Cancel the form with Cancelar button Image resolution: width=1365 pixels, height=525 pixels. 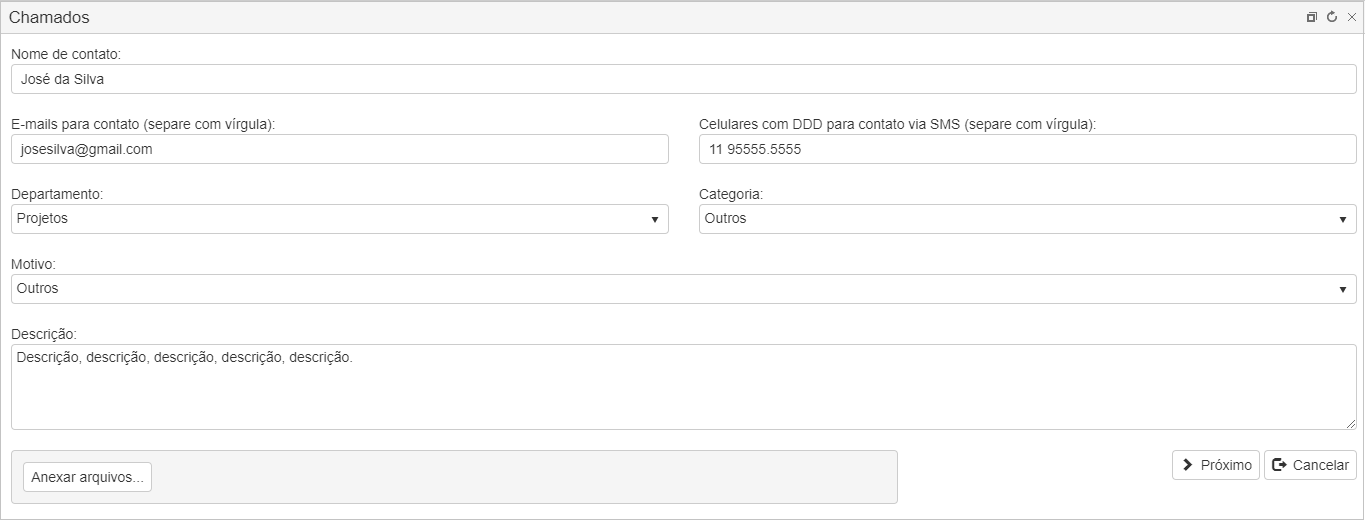[1310, 465]
